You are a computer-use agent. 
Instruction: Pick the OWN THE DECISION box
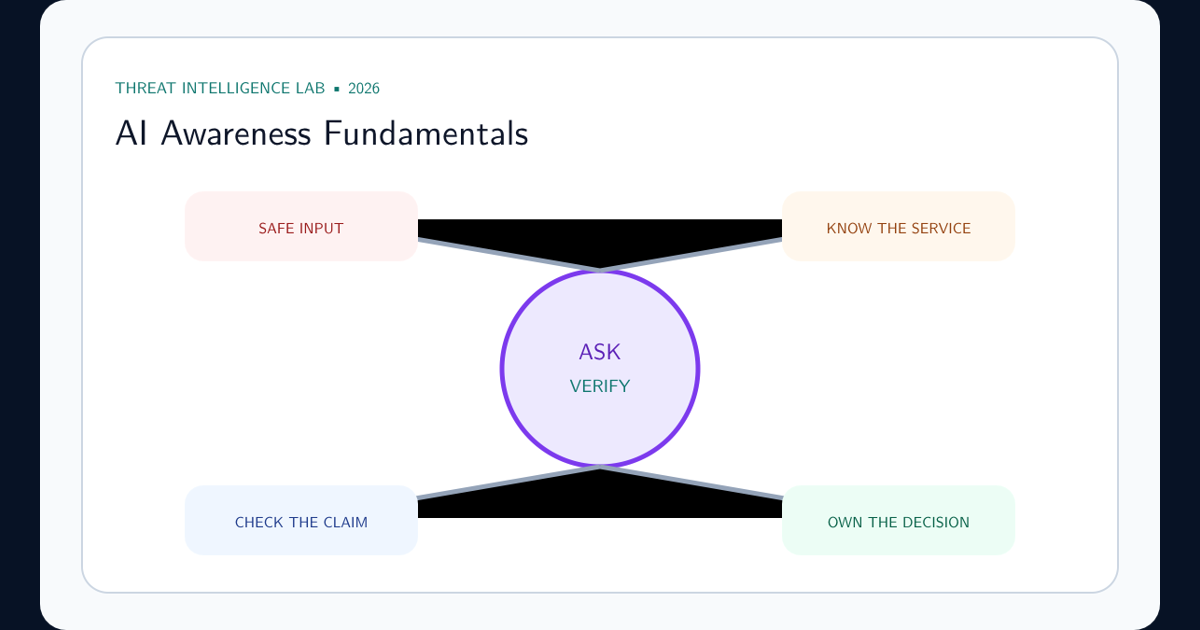pyautogui.click(x=898, y=520)
